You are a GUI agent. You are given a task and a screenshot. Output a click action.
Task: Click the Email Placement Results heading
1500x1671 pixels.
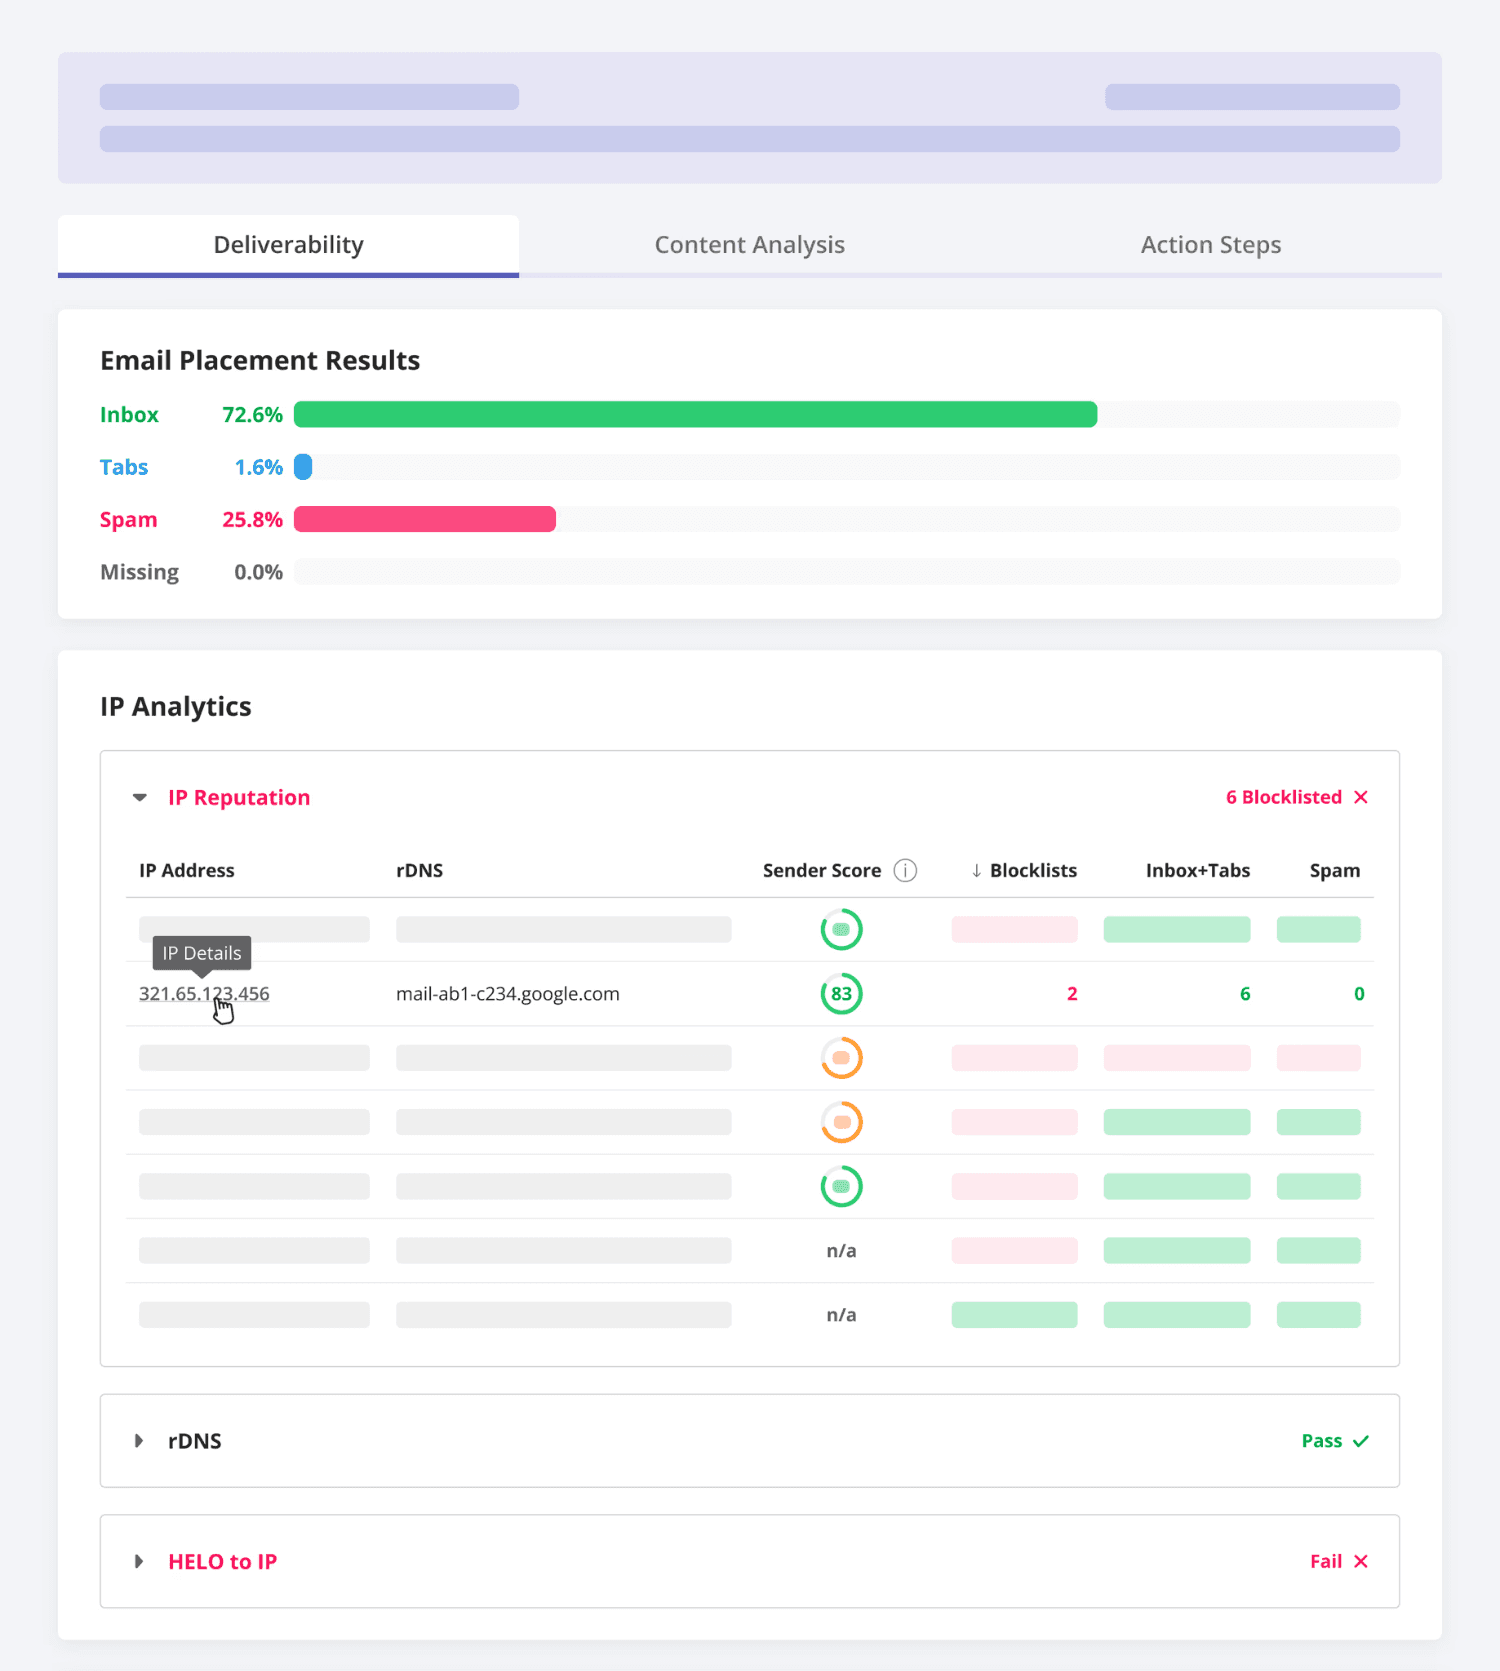[260, 361]
